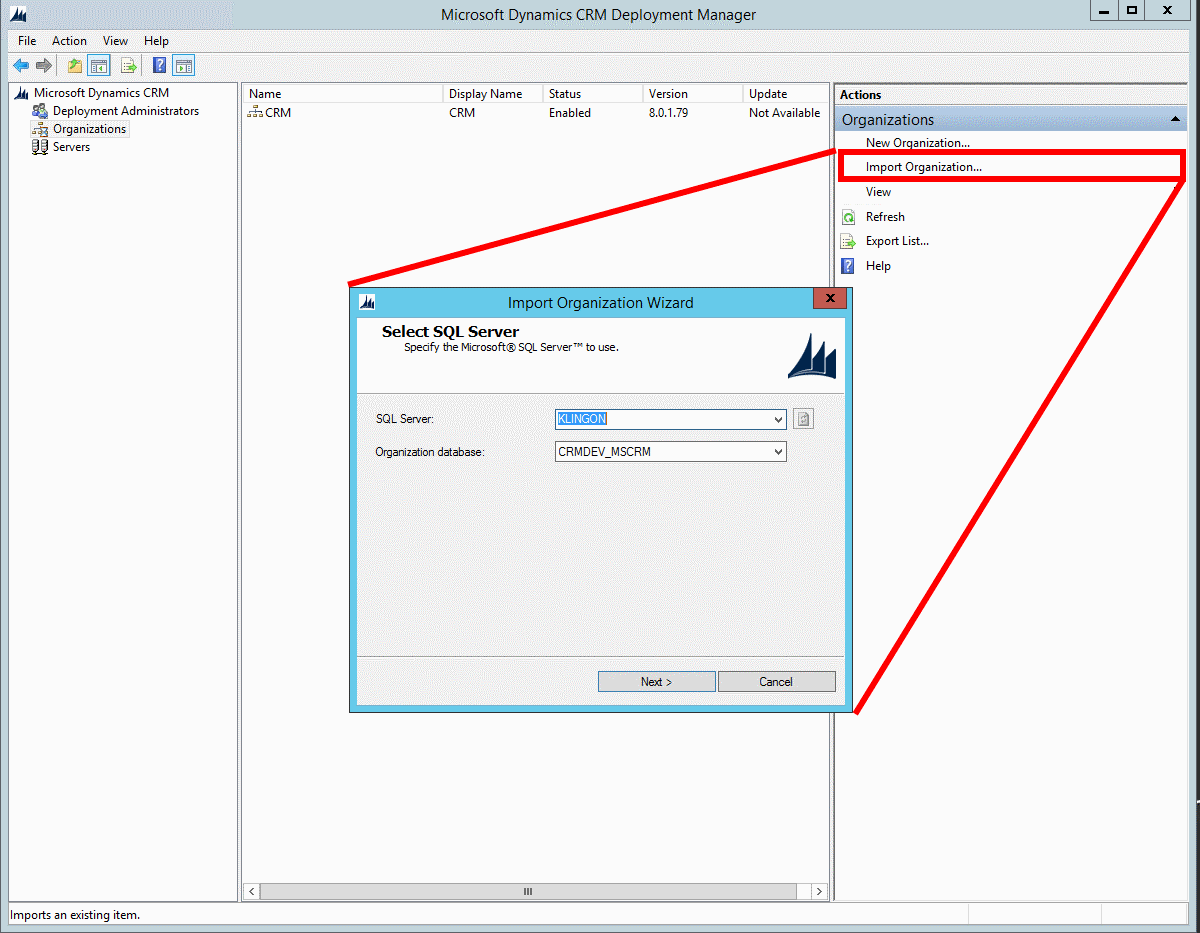Click the blue Help toolbar icon
The height and width of the screenshot is (933, 1200).
click(159, 66)
